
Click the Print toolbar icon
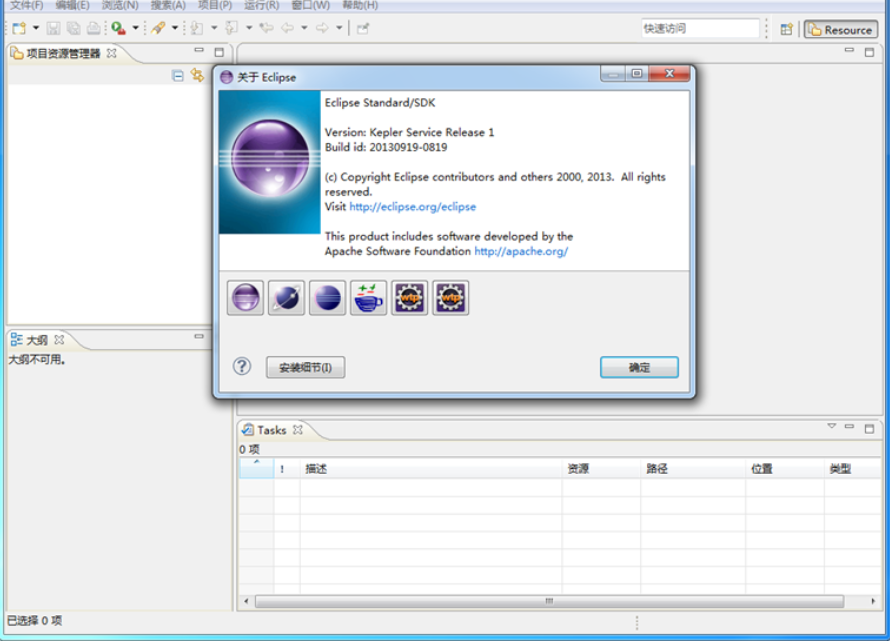[94, 28]
